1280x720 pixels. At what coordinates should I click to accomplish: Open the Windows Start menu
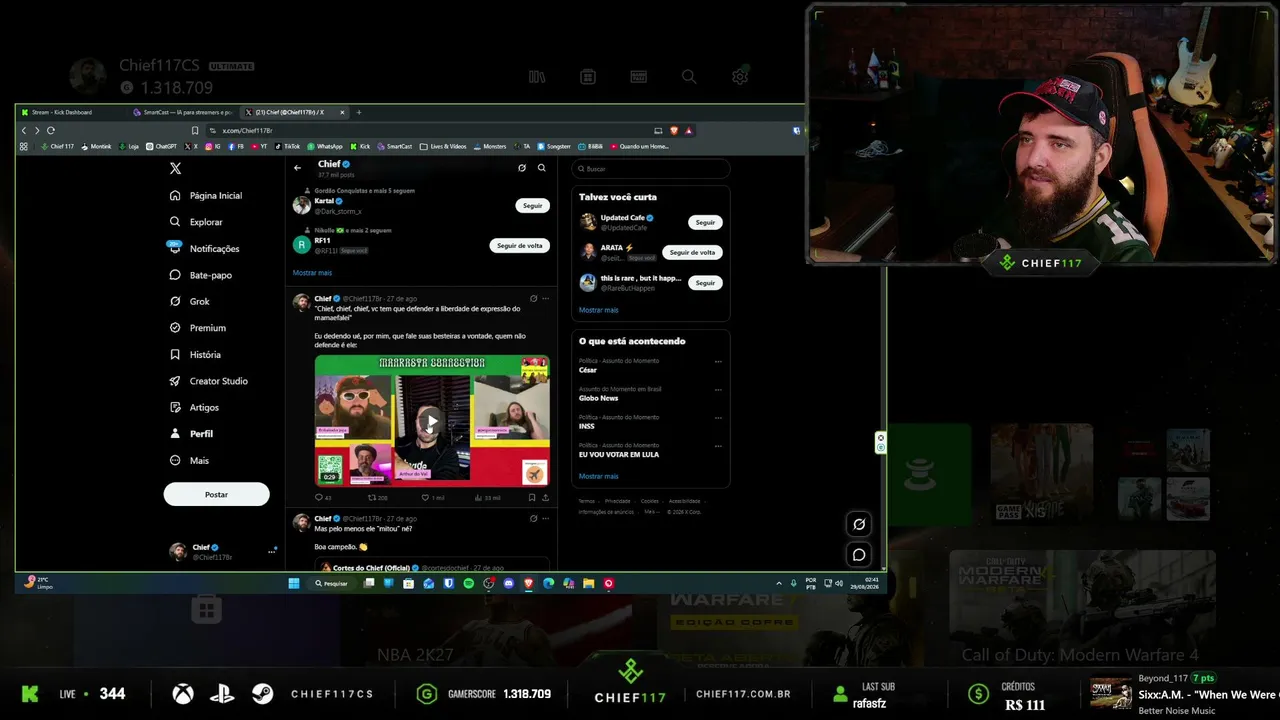coord(294,583)
